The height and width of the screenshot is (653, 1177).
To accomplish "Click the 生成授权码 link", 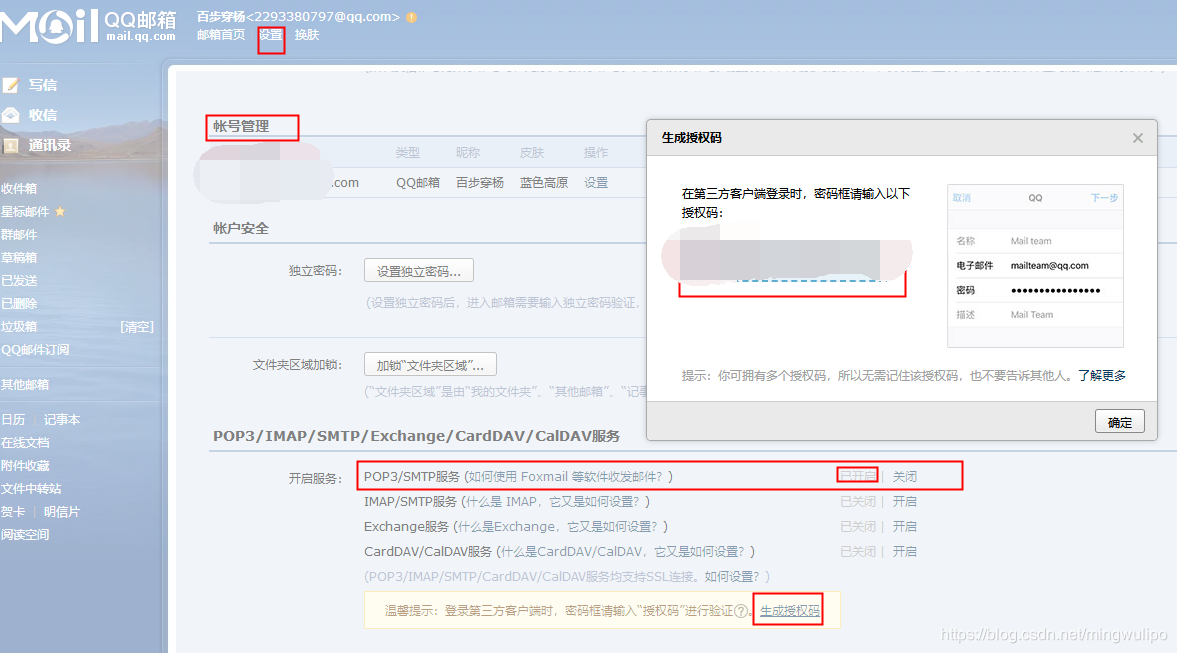I will [790, 611].
